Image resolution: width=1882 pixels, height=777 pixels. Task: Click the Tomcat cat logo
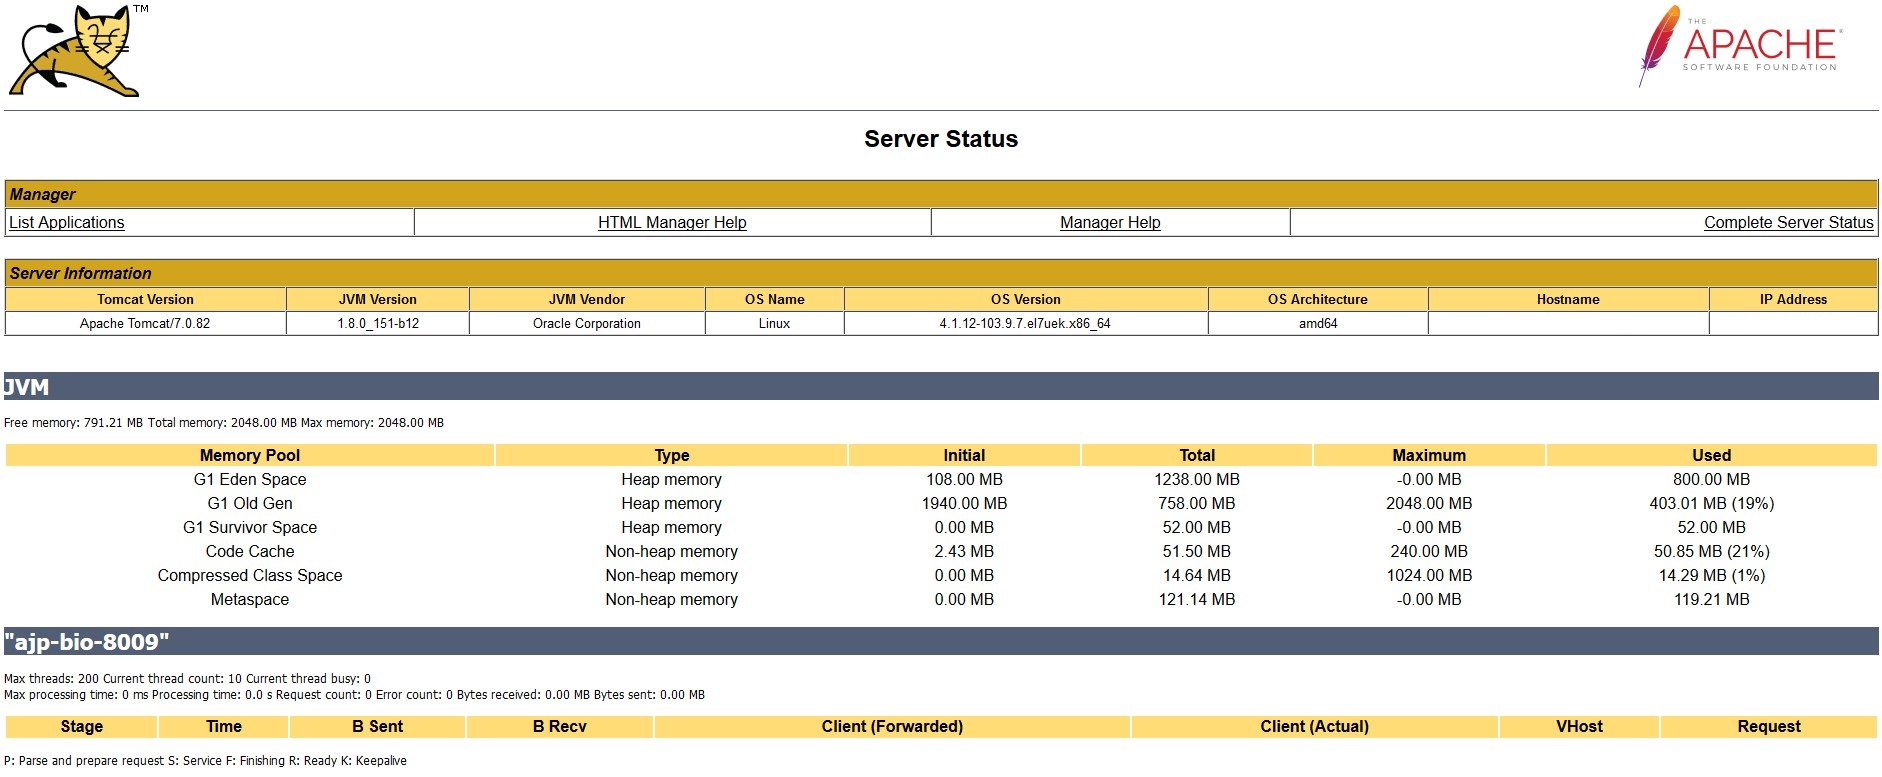click(75, 52)
